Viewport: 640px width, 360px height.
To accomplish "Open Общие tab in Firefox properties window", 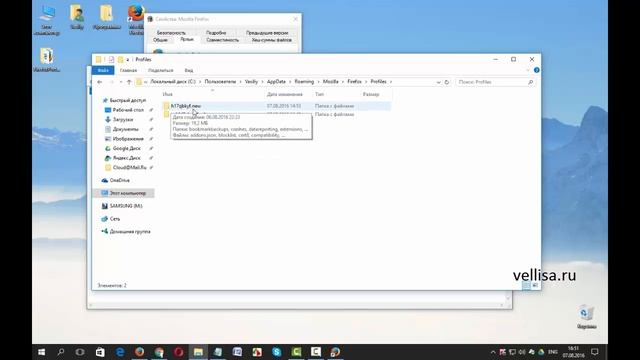I will tap(160, 40).
